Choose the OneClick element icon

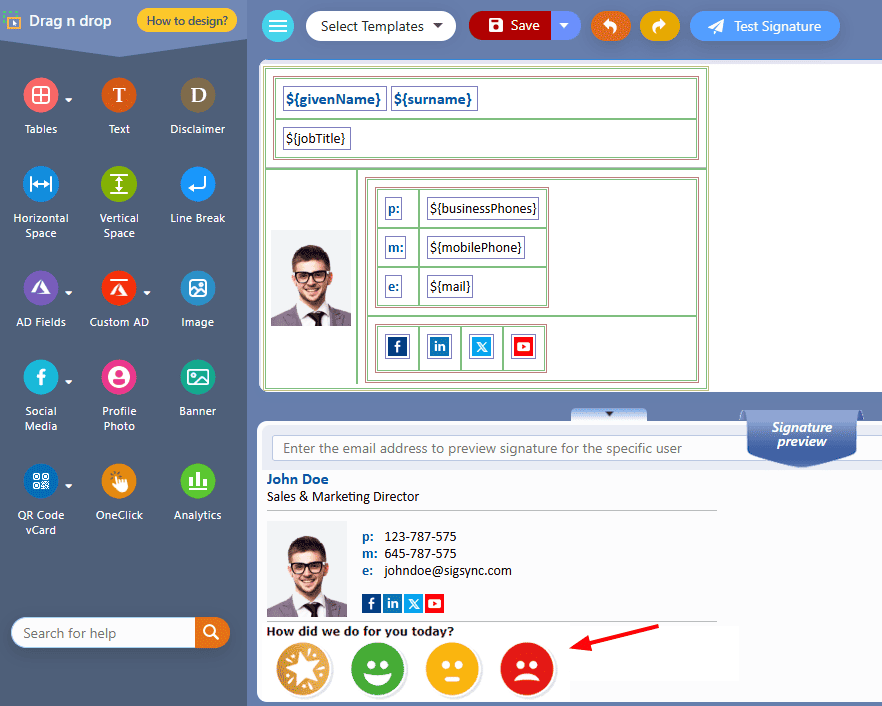119,481
